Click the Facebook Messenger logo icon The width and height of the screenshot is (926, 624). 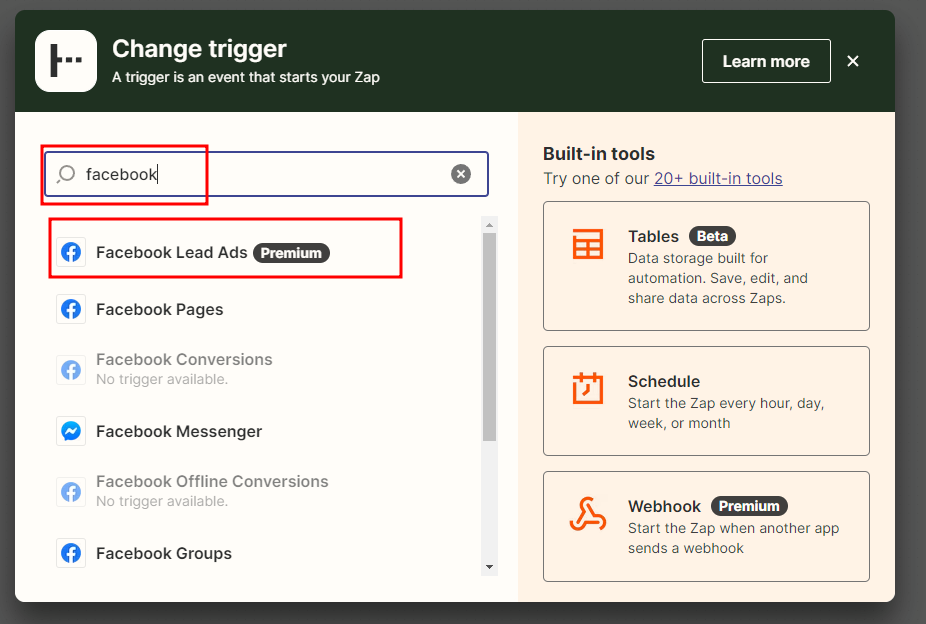coord(71,432)
